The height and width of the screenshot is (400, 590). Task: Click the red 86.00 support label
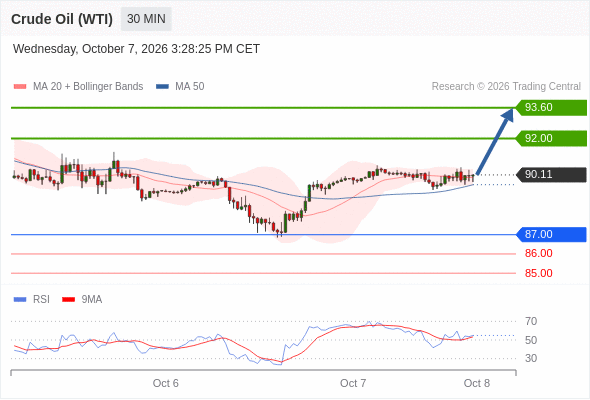539,253
